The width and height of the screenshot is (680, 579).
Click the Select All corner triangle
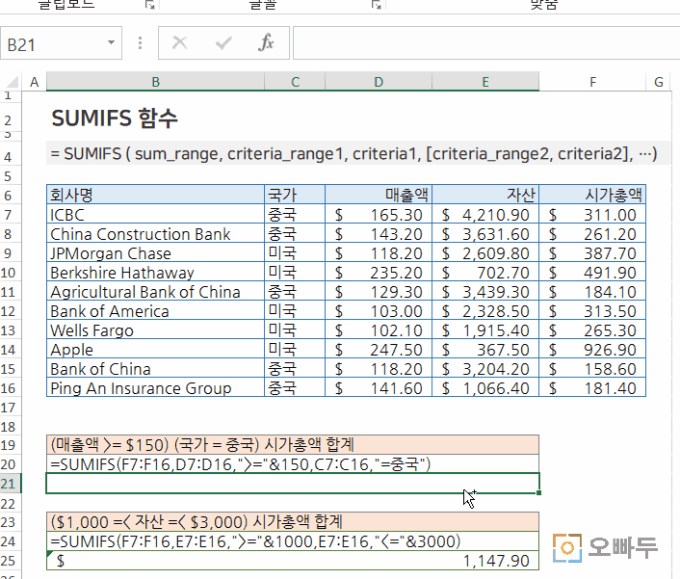[x=12, y=82]
